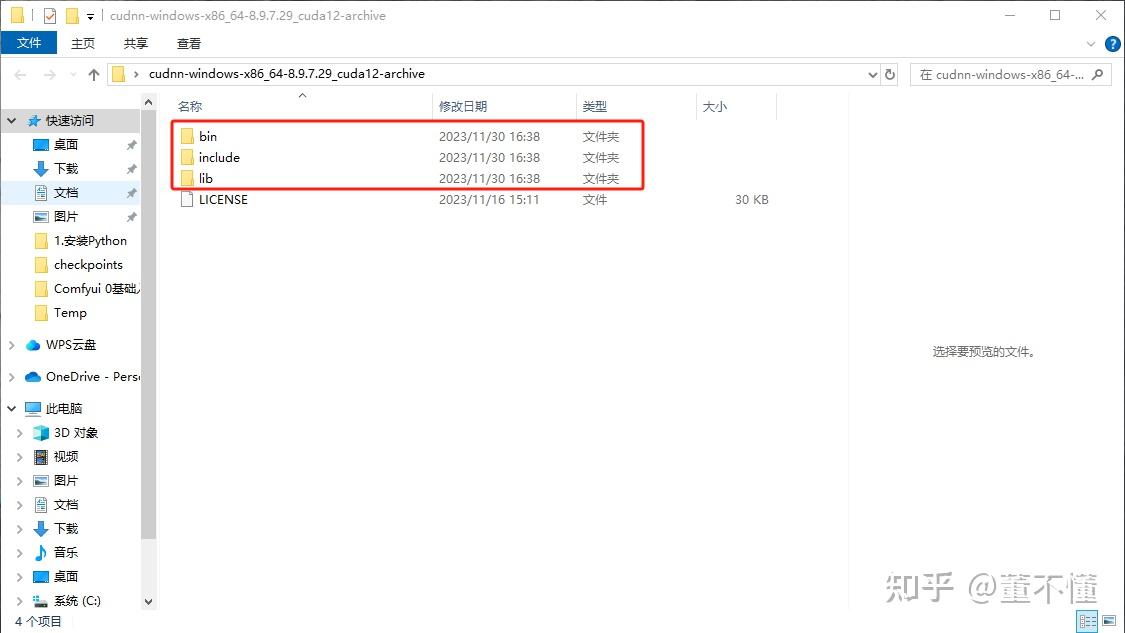Select the WPS云盘 cloud icon
Image resolution: width=1125 pixels, height=633 pixels.
[33, 345]
